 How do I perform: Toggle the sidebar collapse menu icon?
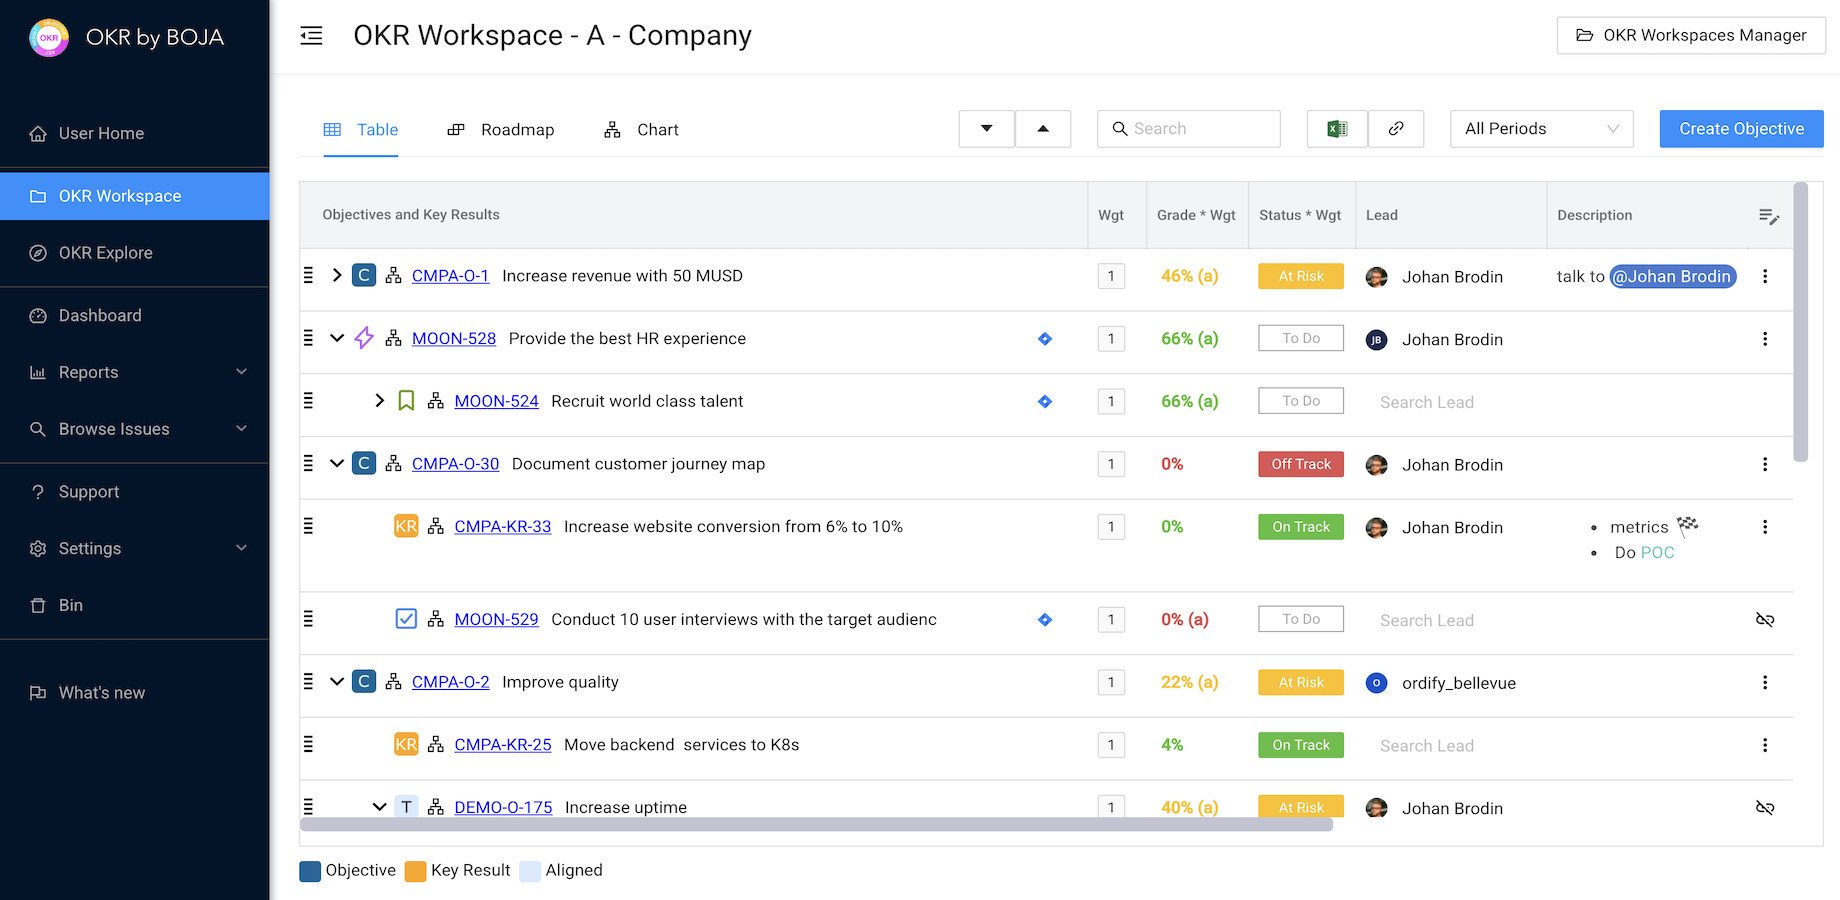(x=311, y=36)
